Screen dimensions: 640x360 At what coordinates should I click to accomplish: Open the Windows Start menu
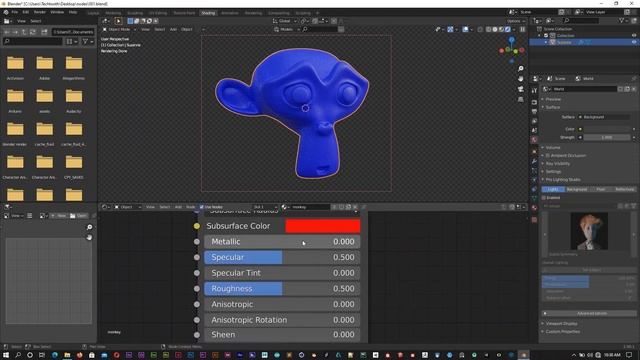tap(6, 355)
